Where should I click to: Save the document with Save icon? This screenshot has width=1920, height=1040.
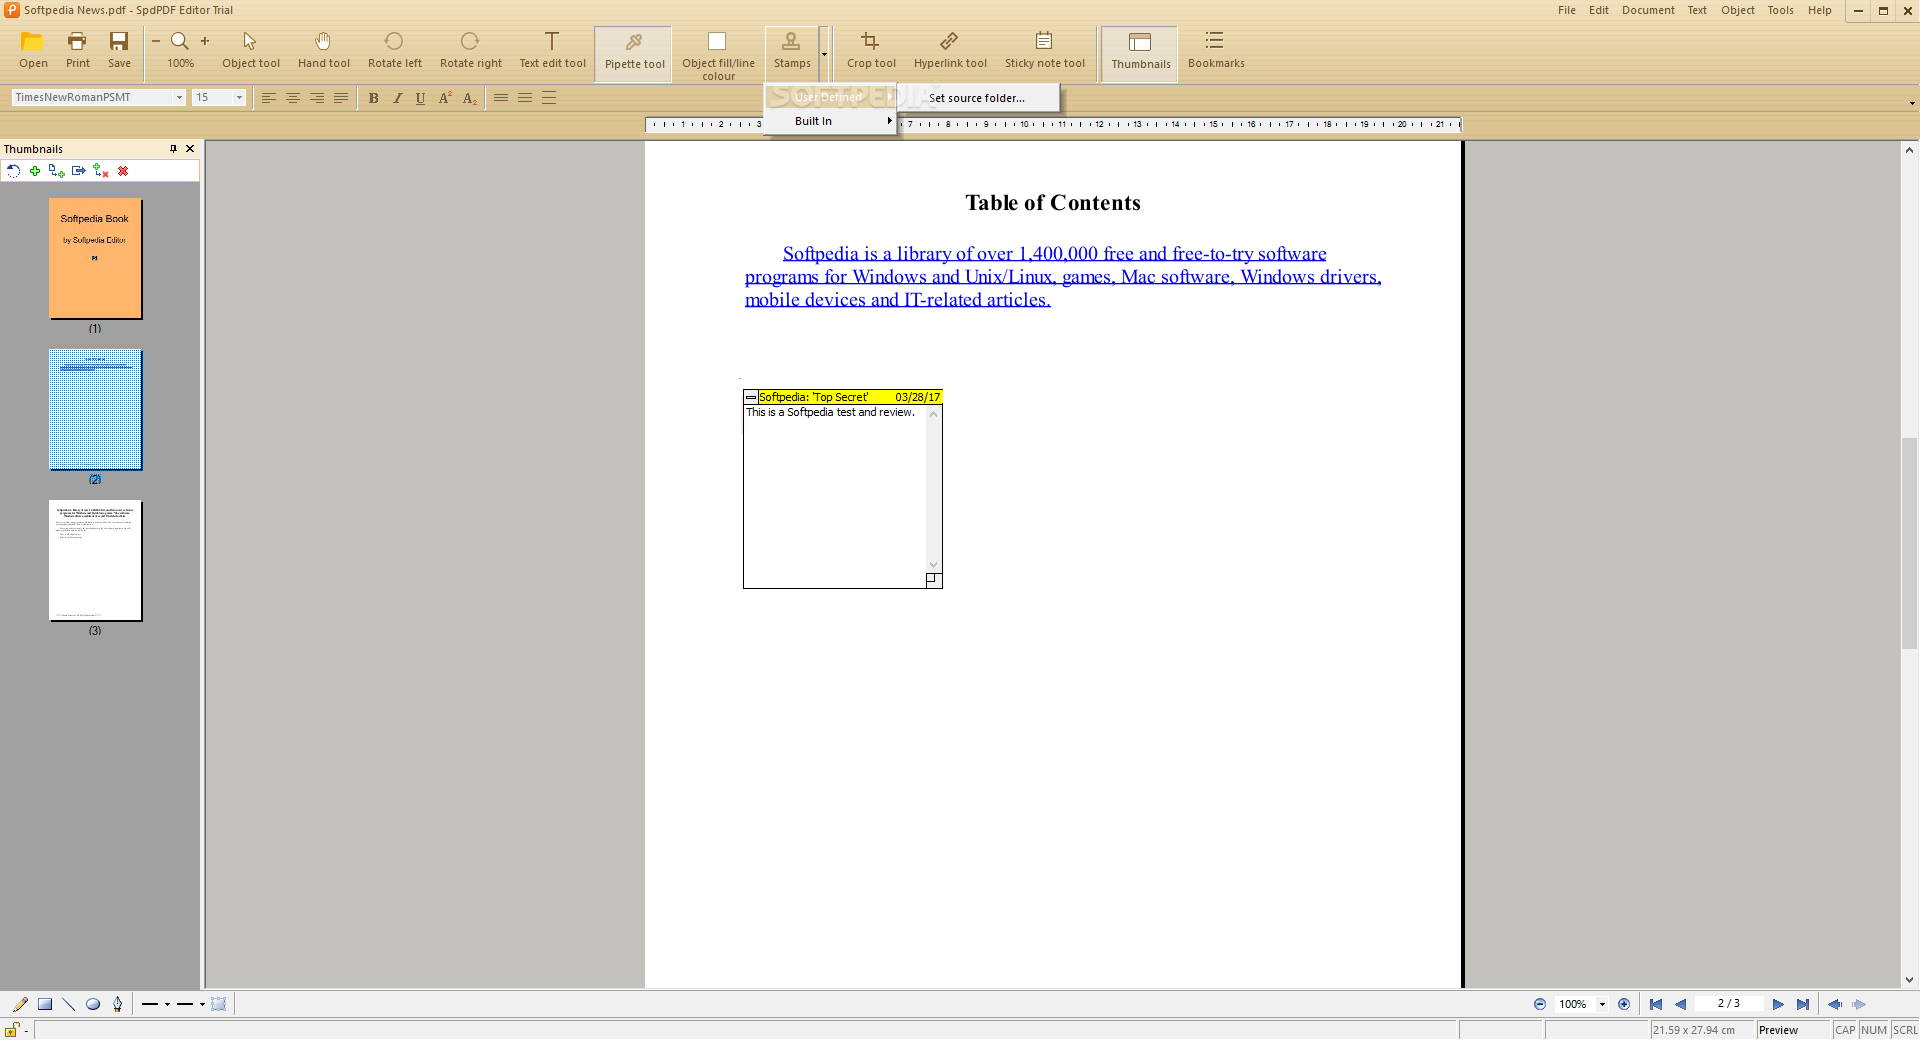tap(119, 42)
